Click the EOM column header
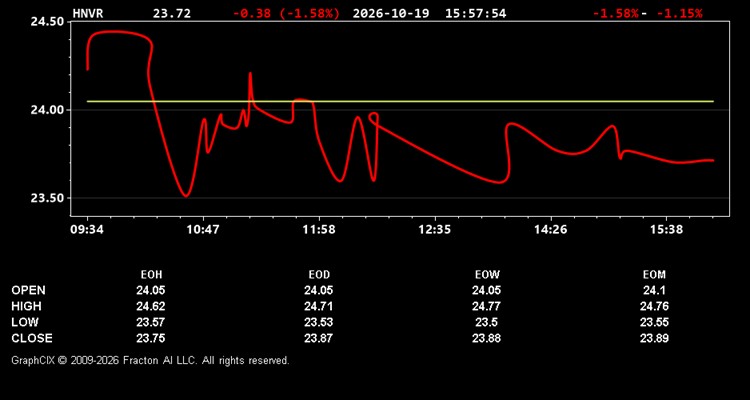 654,275
